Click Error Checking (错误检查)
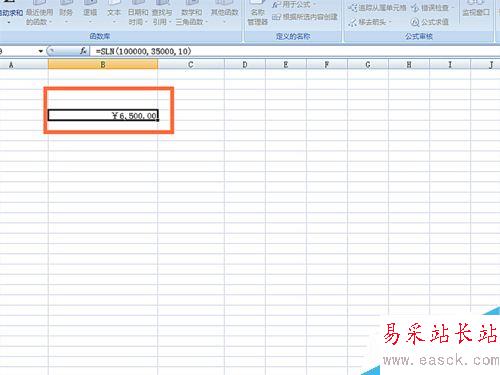The width and height of the screenshot is (500, 375). pos(432,8)
